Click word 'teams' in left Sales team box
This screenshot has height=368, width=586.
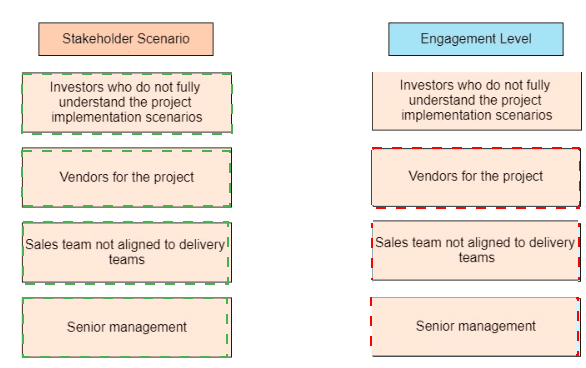click(x=127, y=259)
